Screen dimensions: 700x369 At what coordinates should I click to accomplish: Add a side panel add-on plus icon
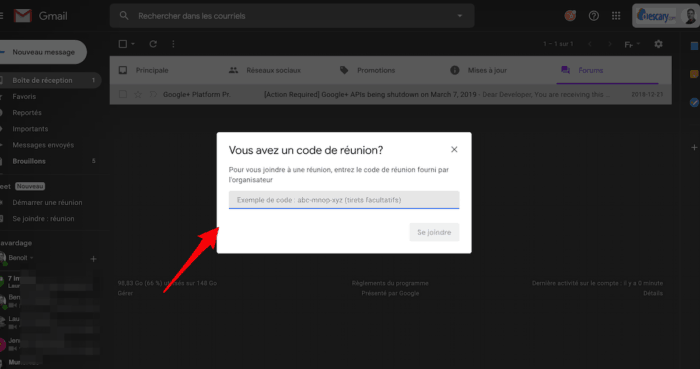694,147
